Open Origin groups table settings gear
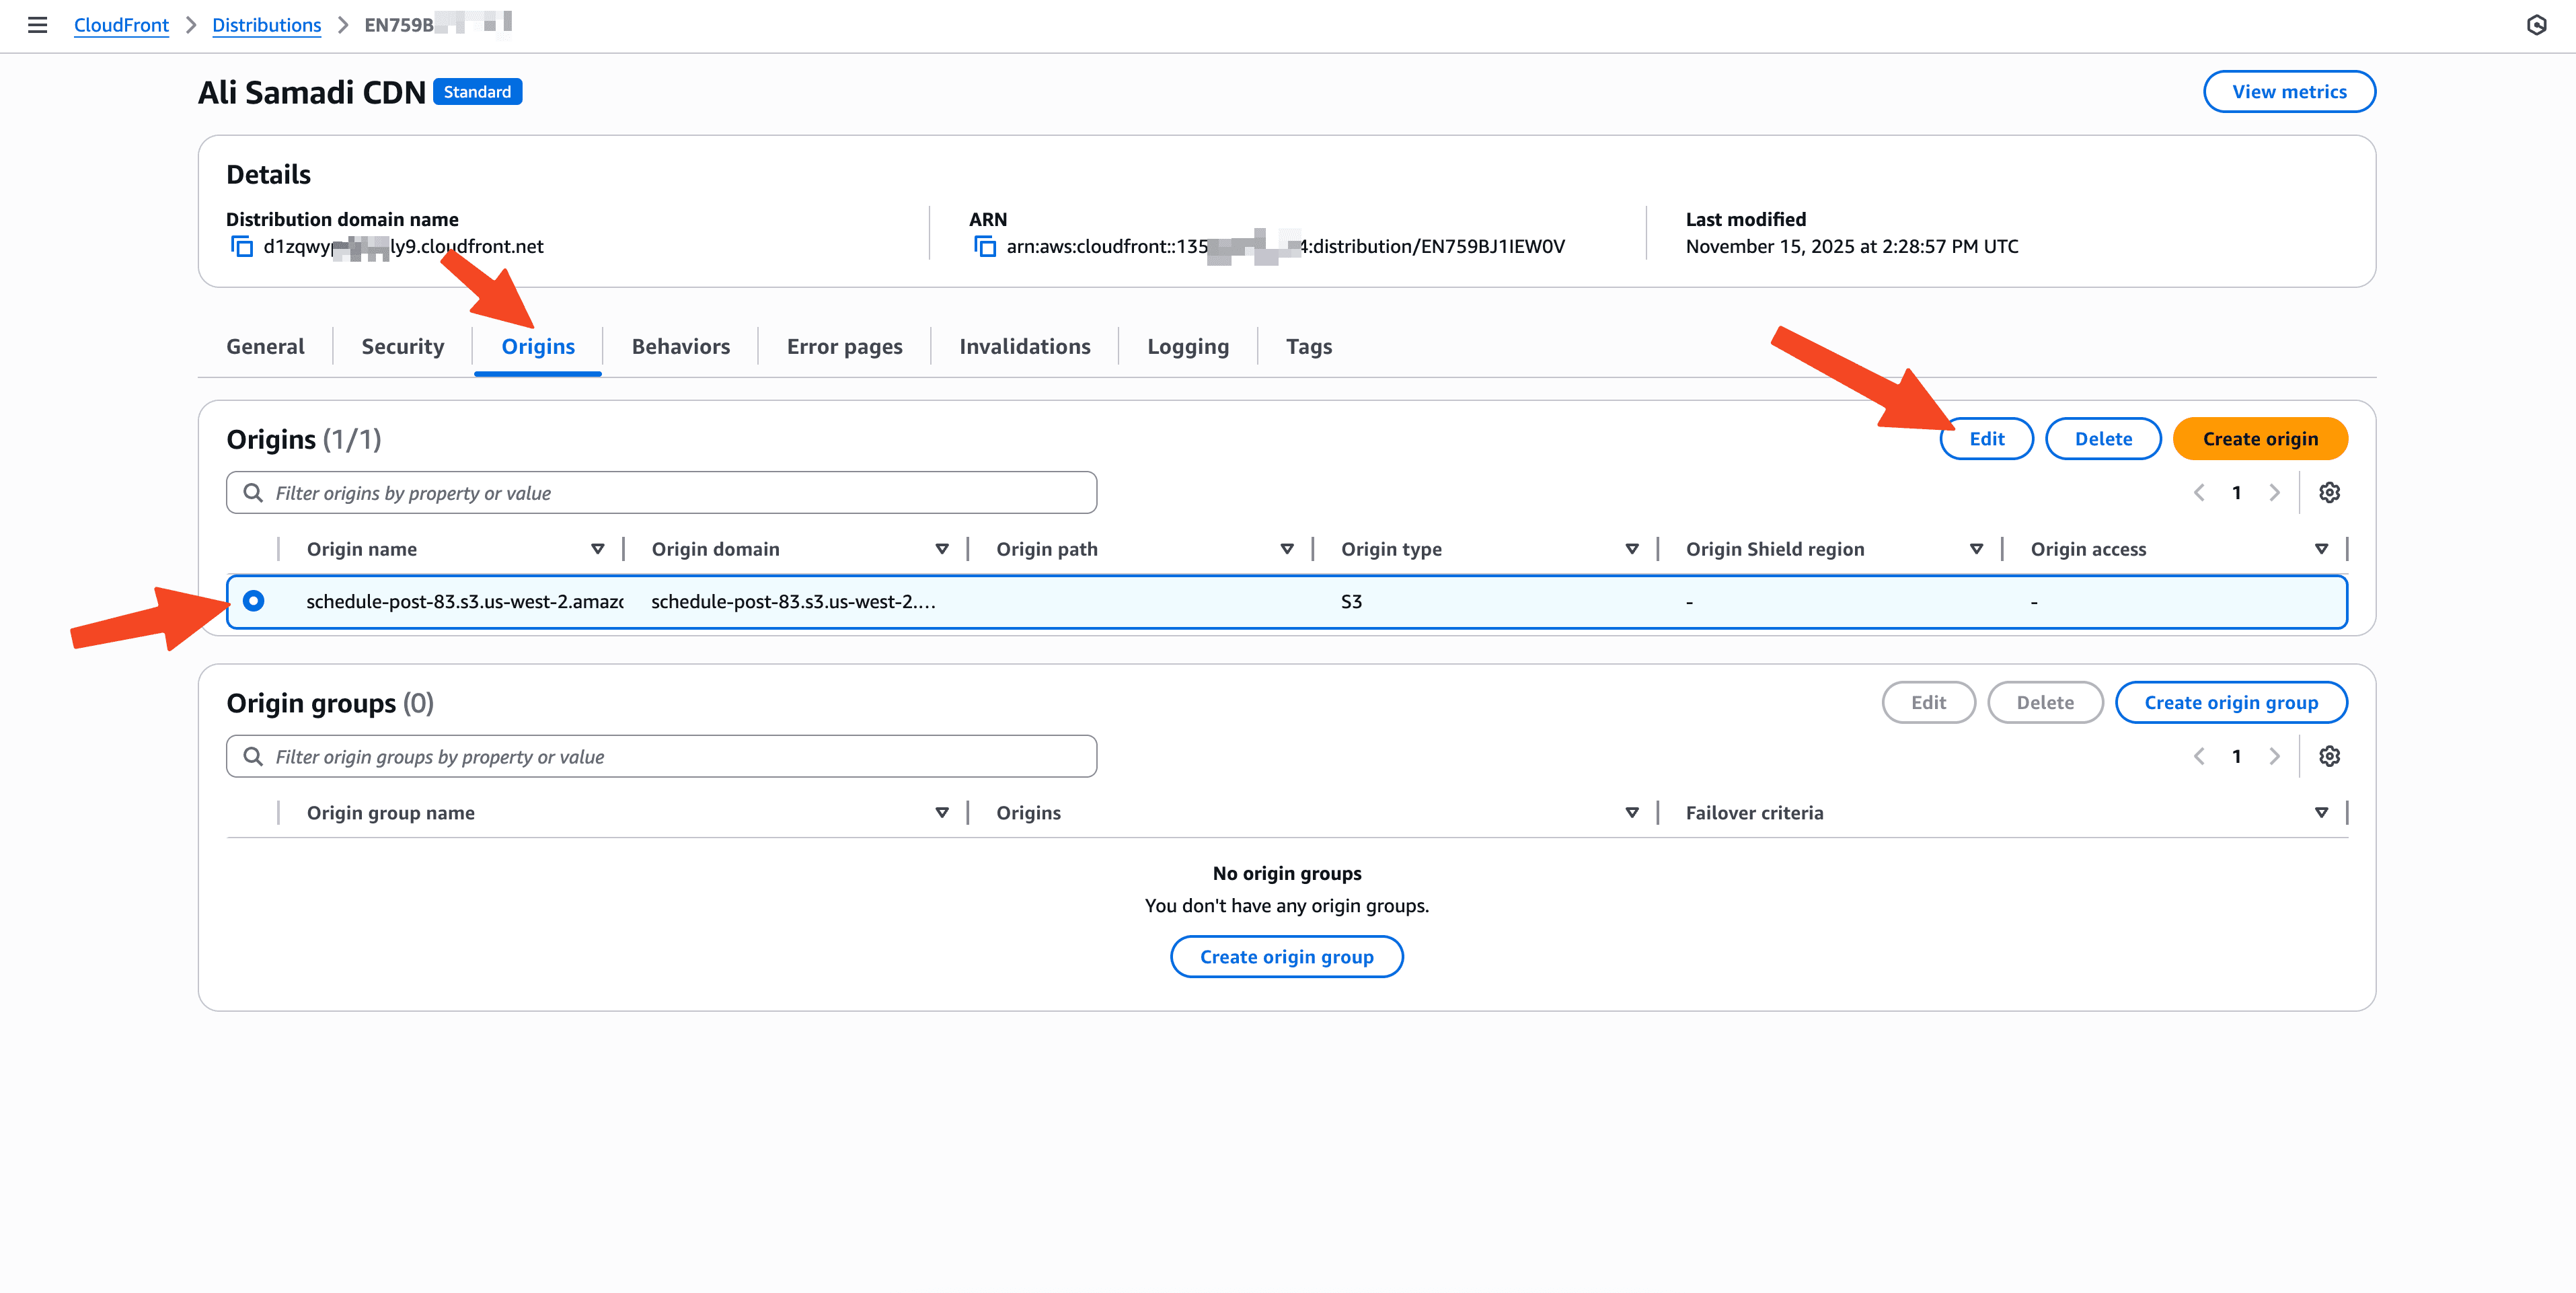The width and height of the screenshot is (2576, 1293). 2329,756
